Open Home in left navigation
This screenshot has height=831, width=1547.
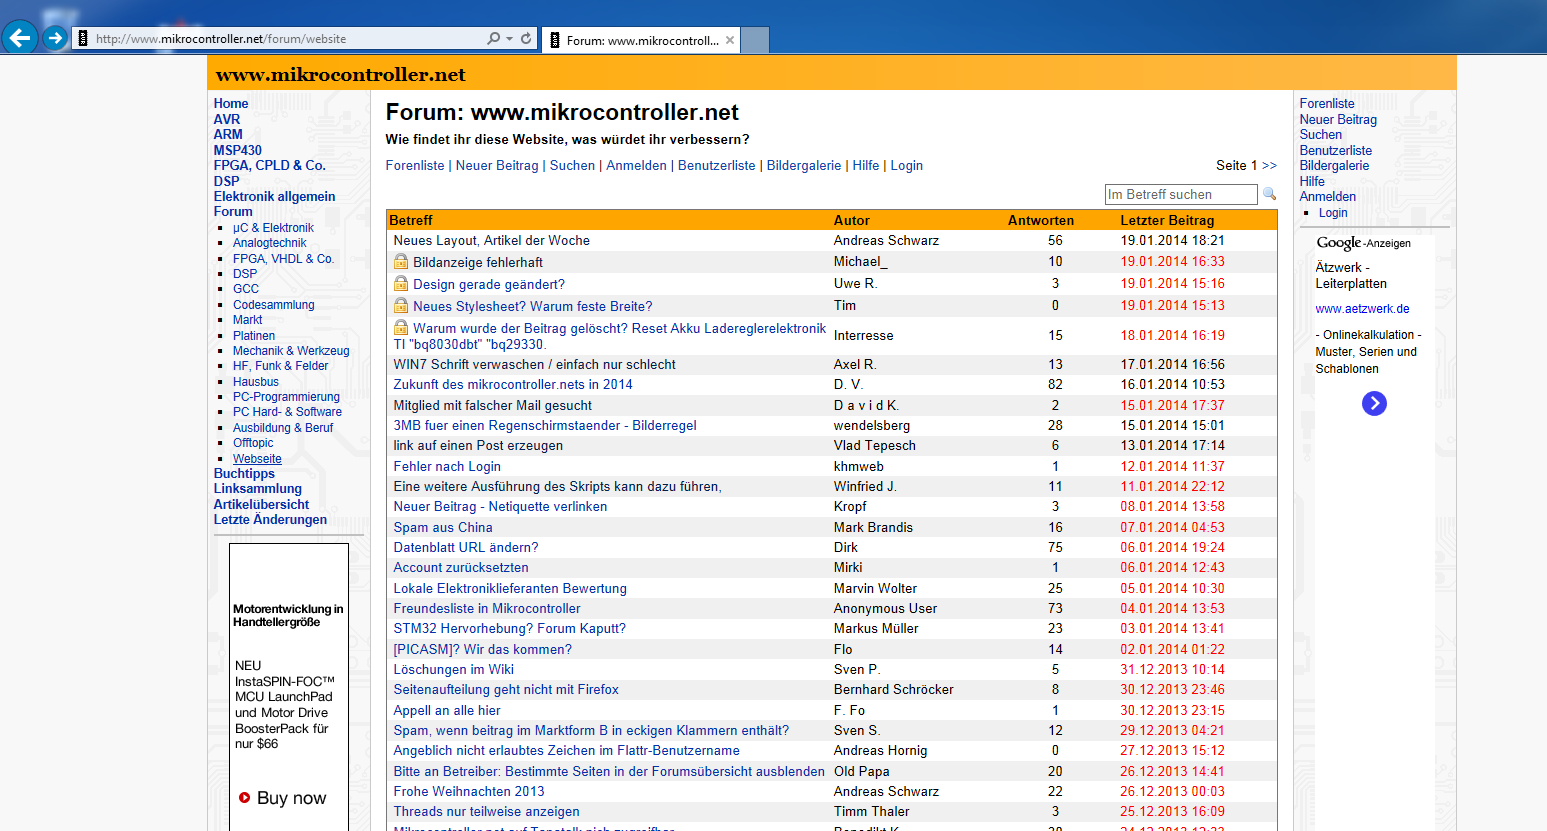[231, 103]
